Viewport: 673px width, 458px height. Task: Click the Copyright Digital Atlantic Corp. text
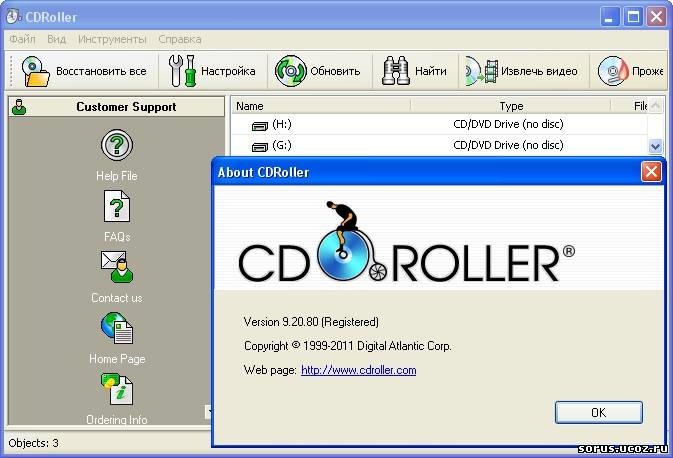[348, 346]
